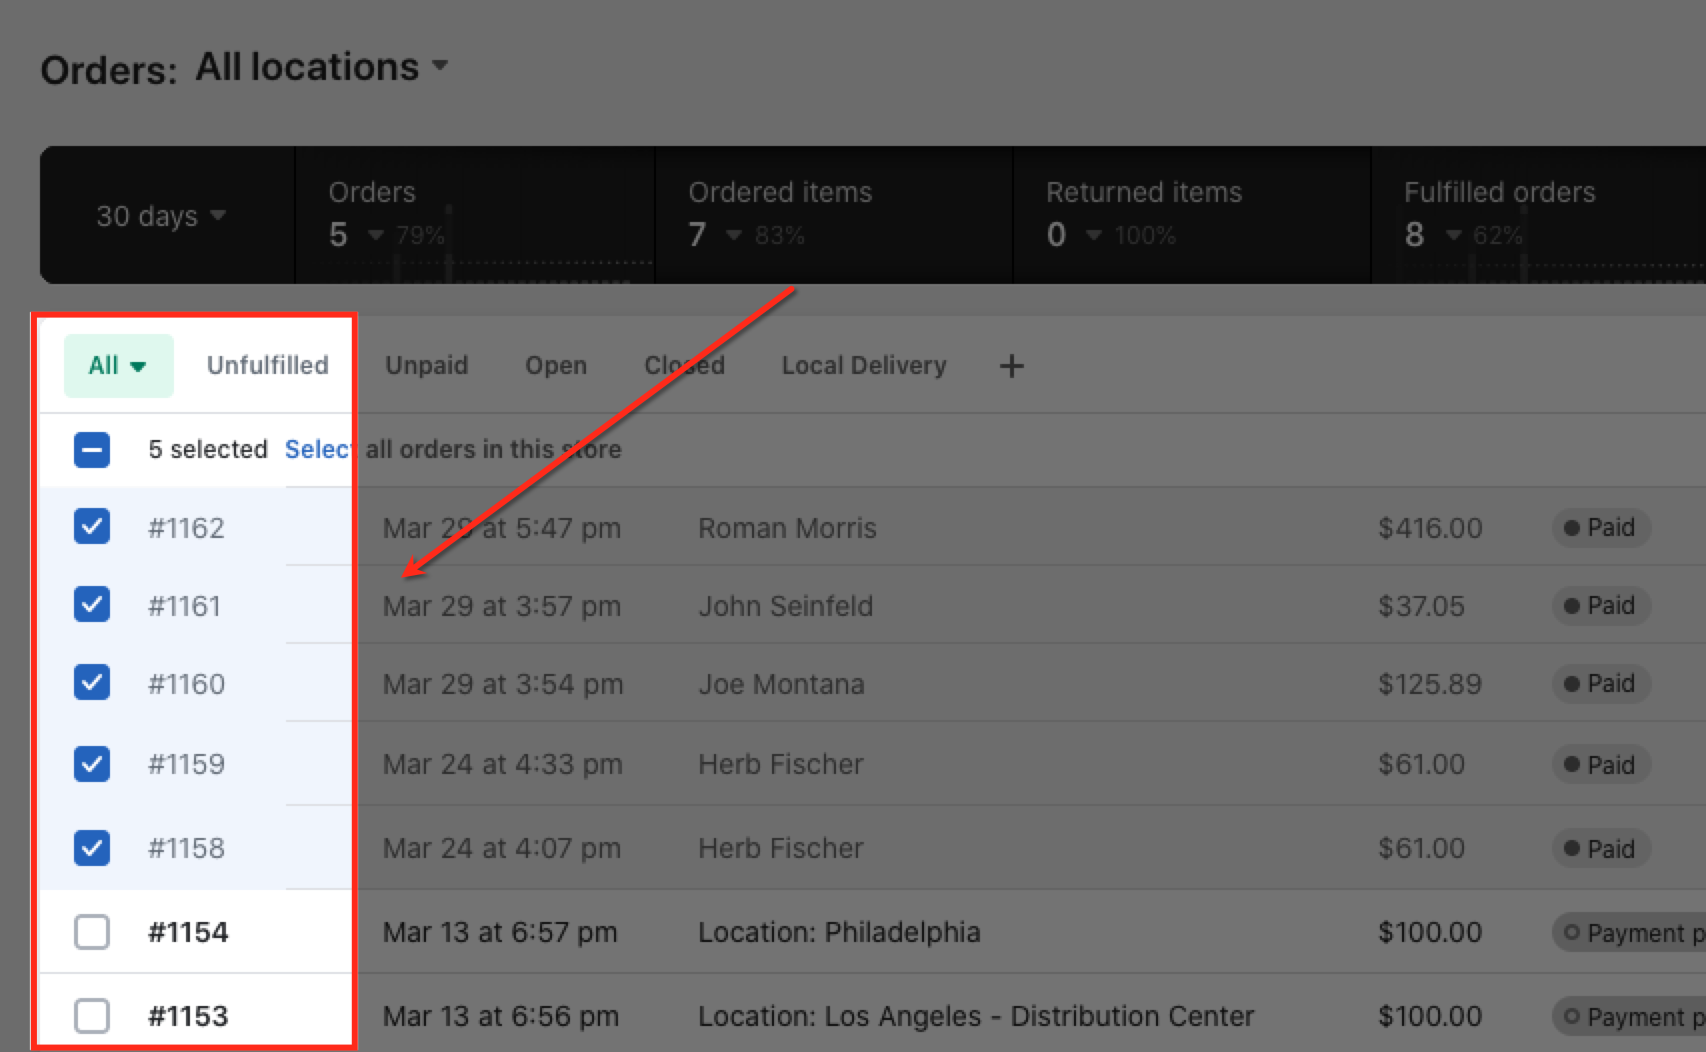This screenshot has height=1052, width=1706.
Task: Click Select all orders in this store
Action: pyautogui.click(x=452, y=449)
